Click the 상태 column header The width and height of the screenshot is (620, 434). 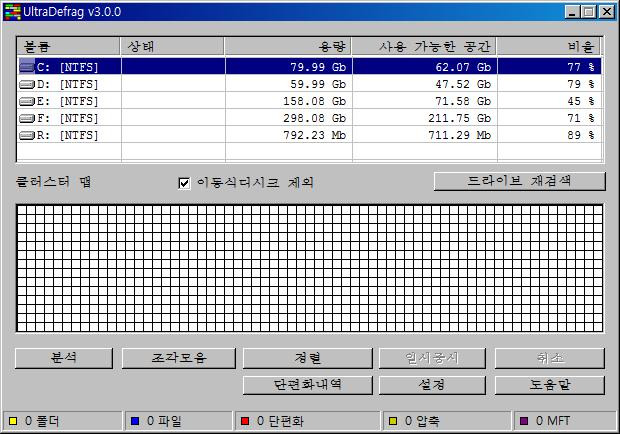tap(172, 47)
